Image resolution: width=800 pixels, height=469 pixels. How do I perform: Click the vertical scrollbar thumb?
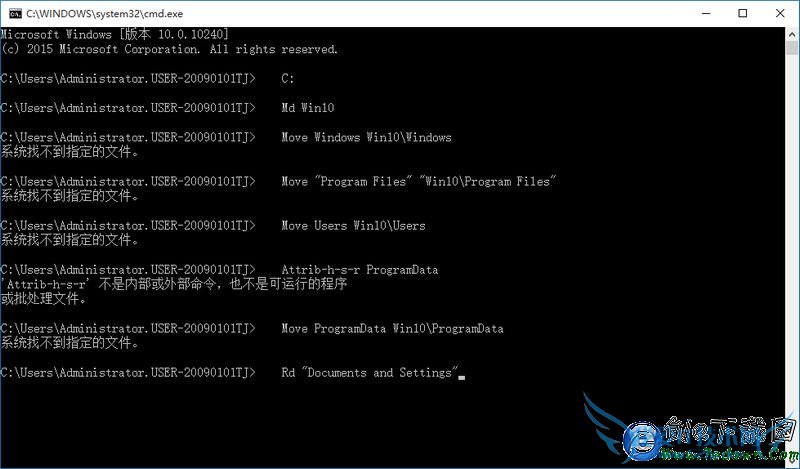click(792, 48)
